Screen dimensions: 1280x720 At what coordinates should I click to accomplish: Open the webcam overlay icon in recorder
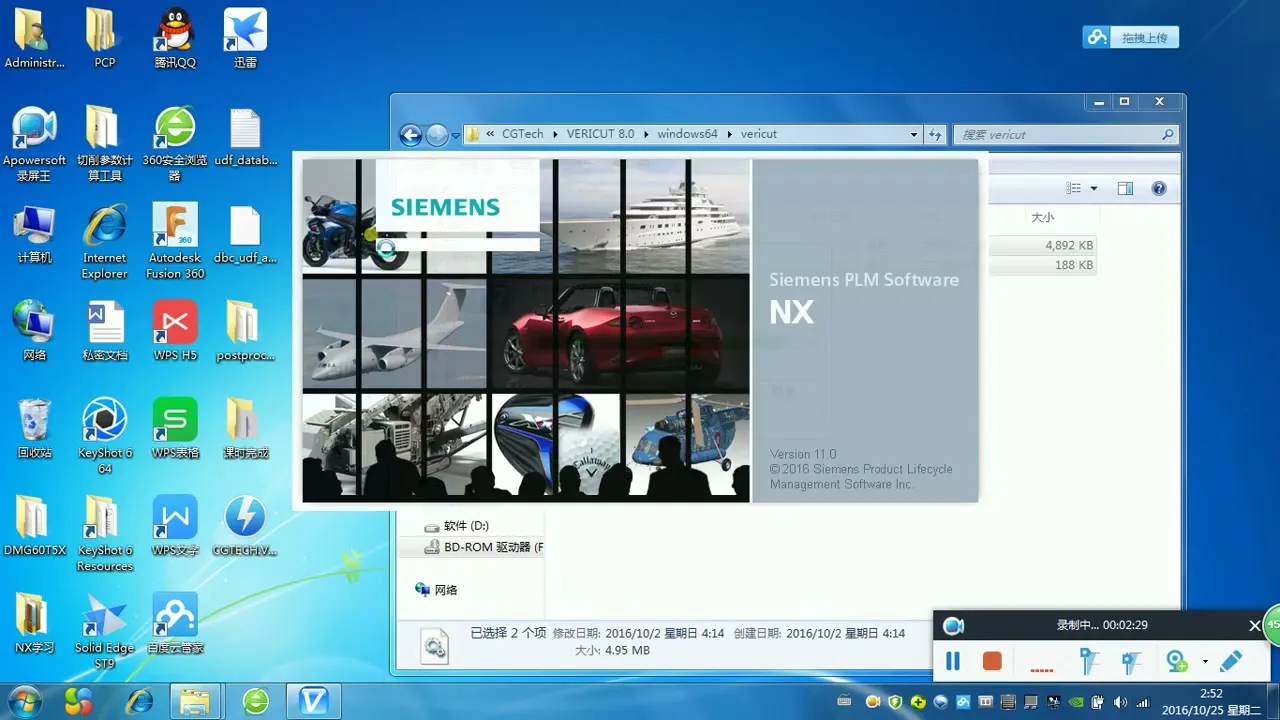coord(1177,661)
